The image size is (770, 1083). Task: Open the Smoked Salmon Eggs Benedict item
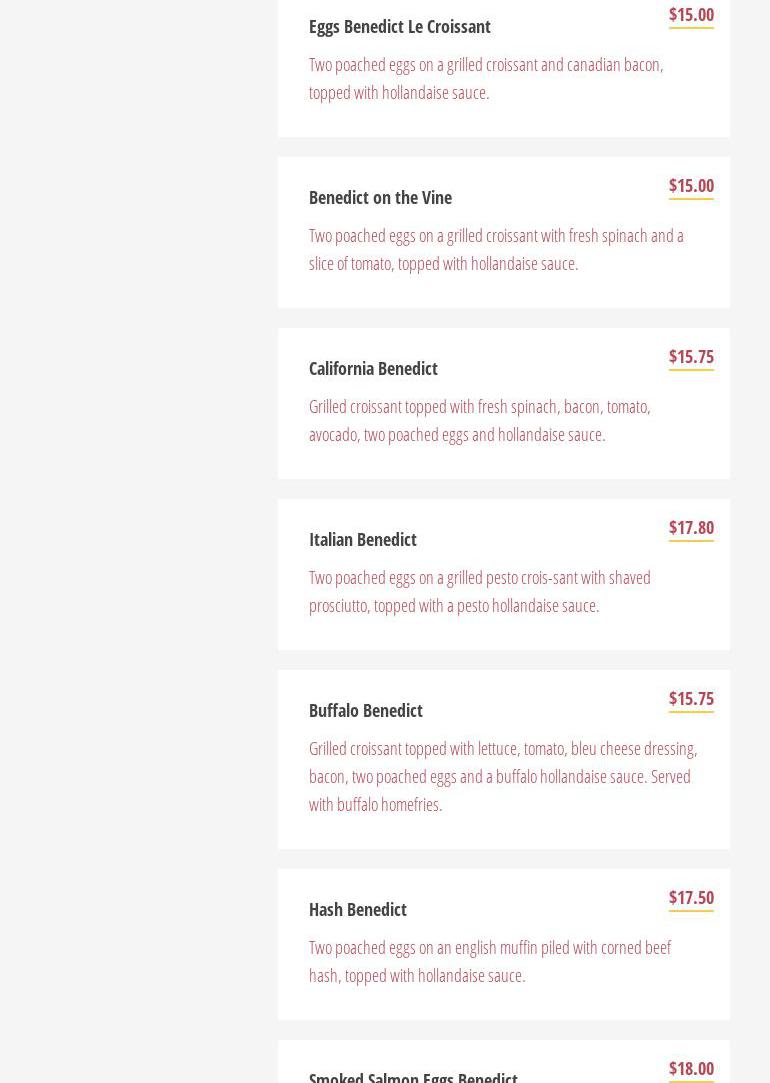(x=413, y=1076)
